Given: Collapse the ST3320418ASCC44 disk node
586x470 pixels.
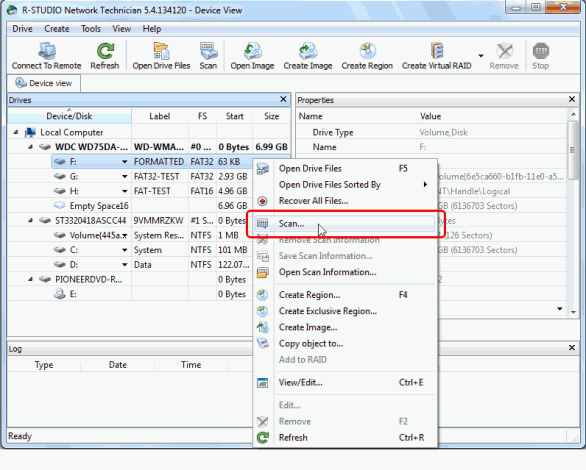Looking at the screenshot, I should [x=30, y=220].
